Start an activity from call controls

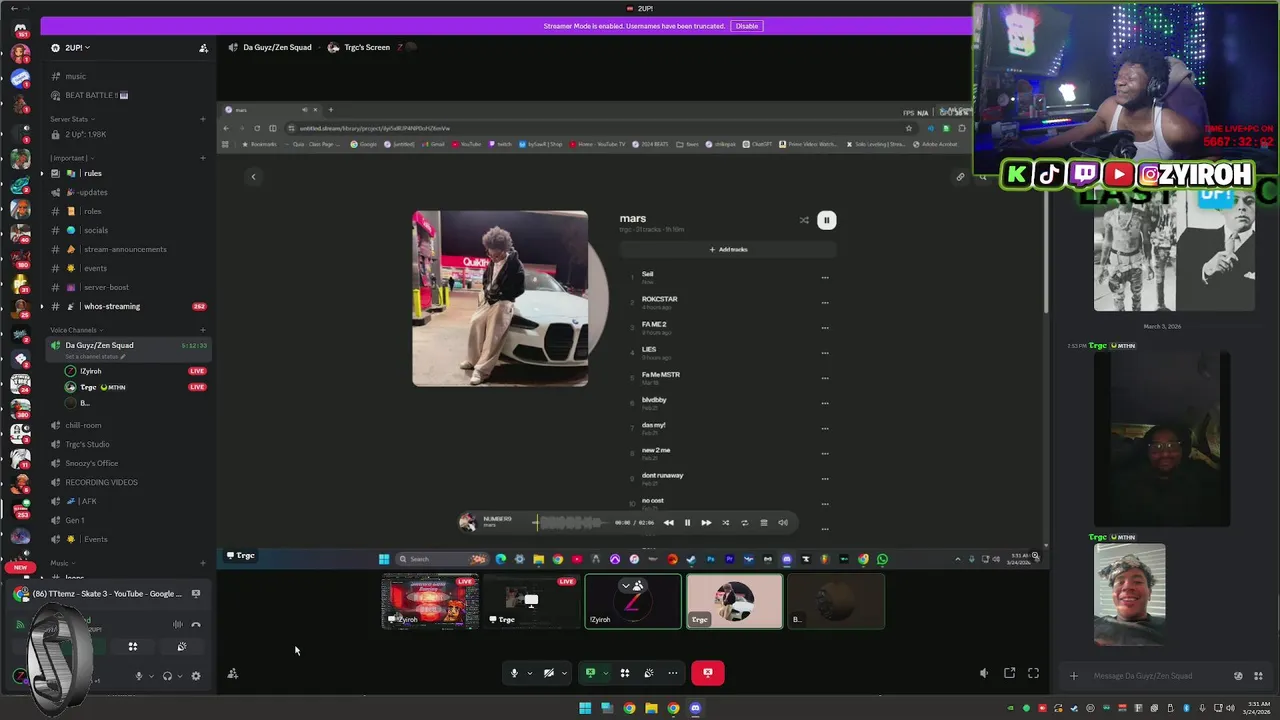point(625,673)
